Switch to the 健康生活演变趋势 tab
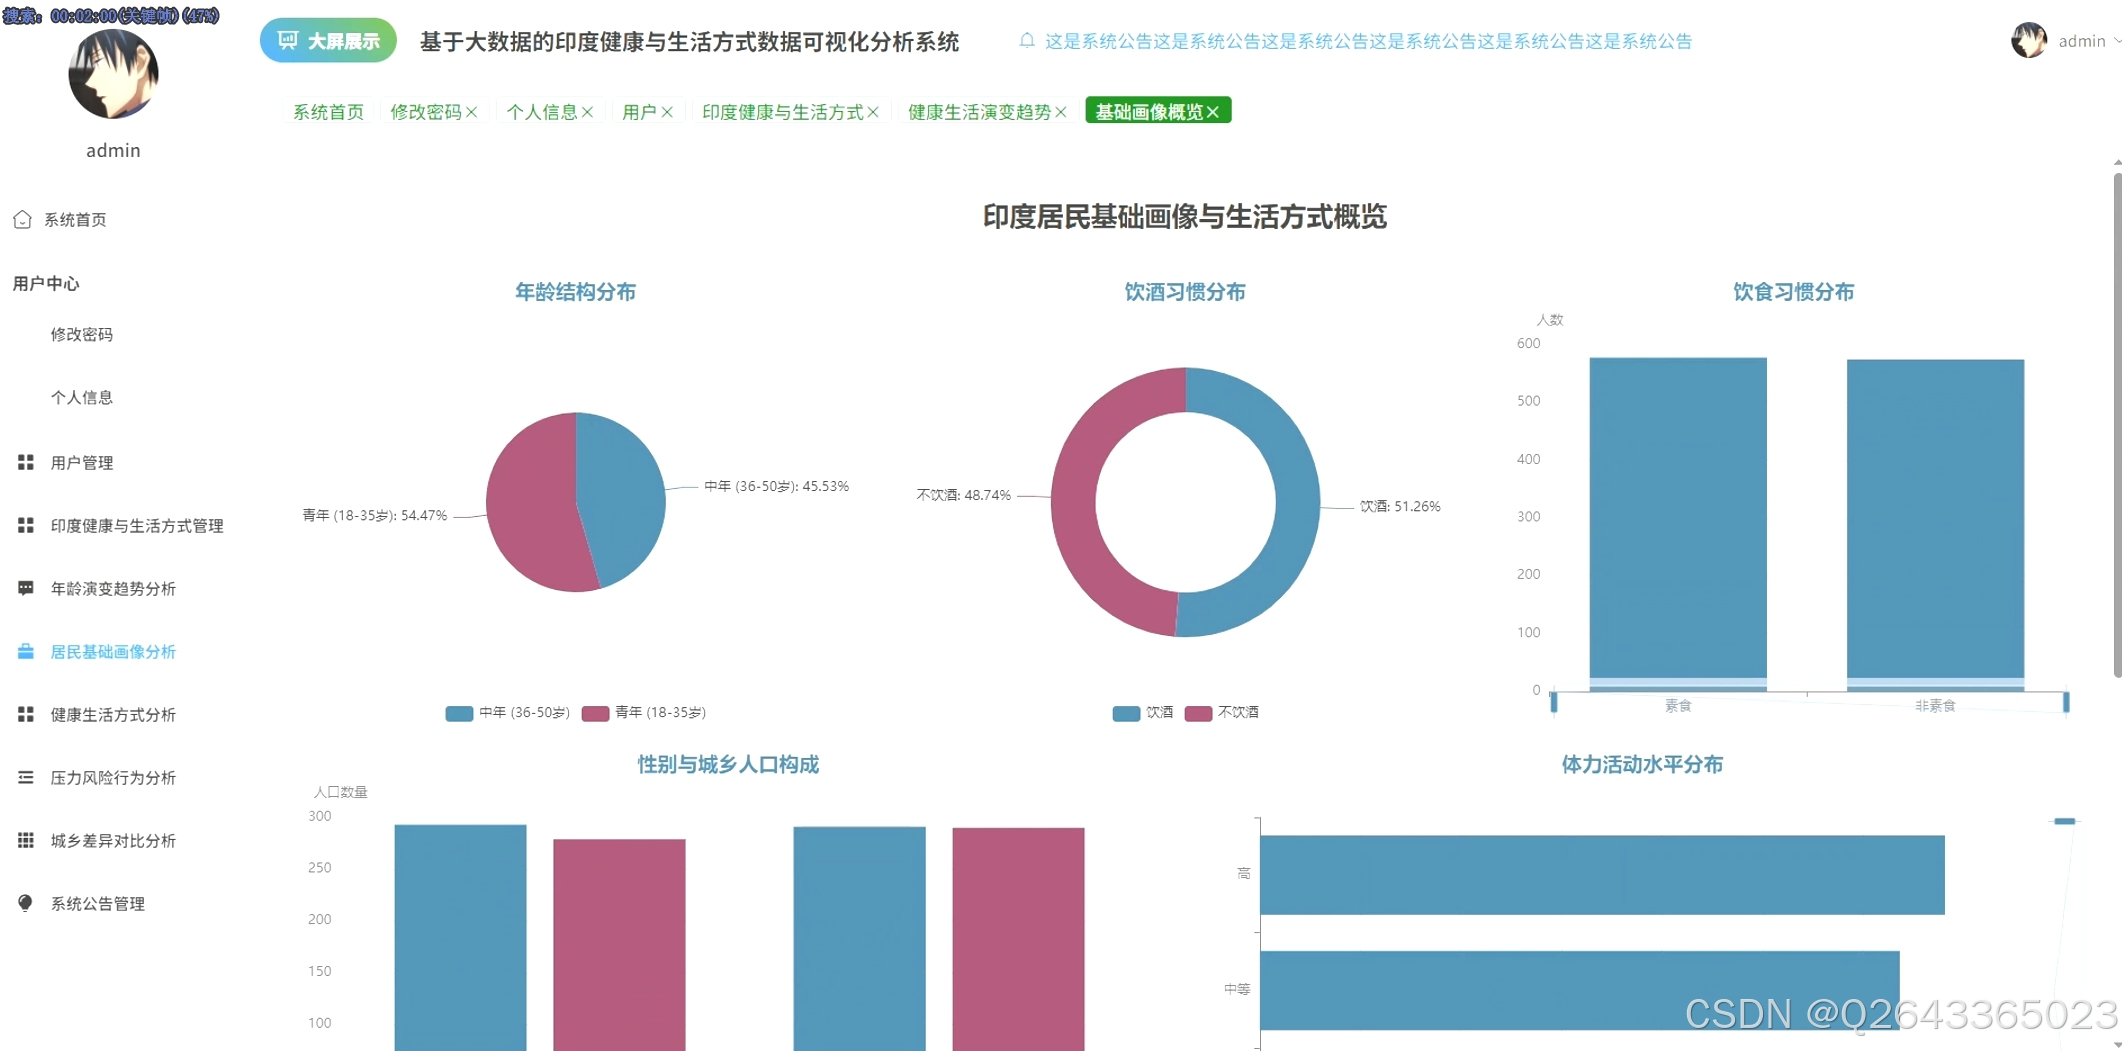2122x1051 pixels. pyautogui.click(x=979, y=112)
